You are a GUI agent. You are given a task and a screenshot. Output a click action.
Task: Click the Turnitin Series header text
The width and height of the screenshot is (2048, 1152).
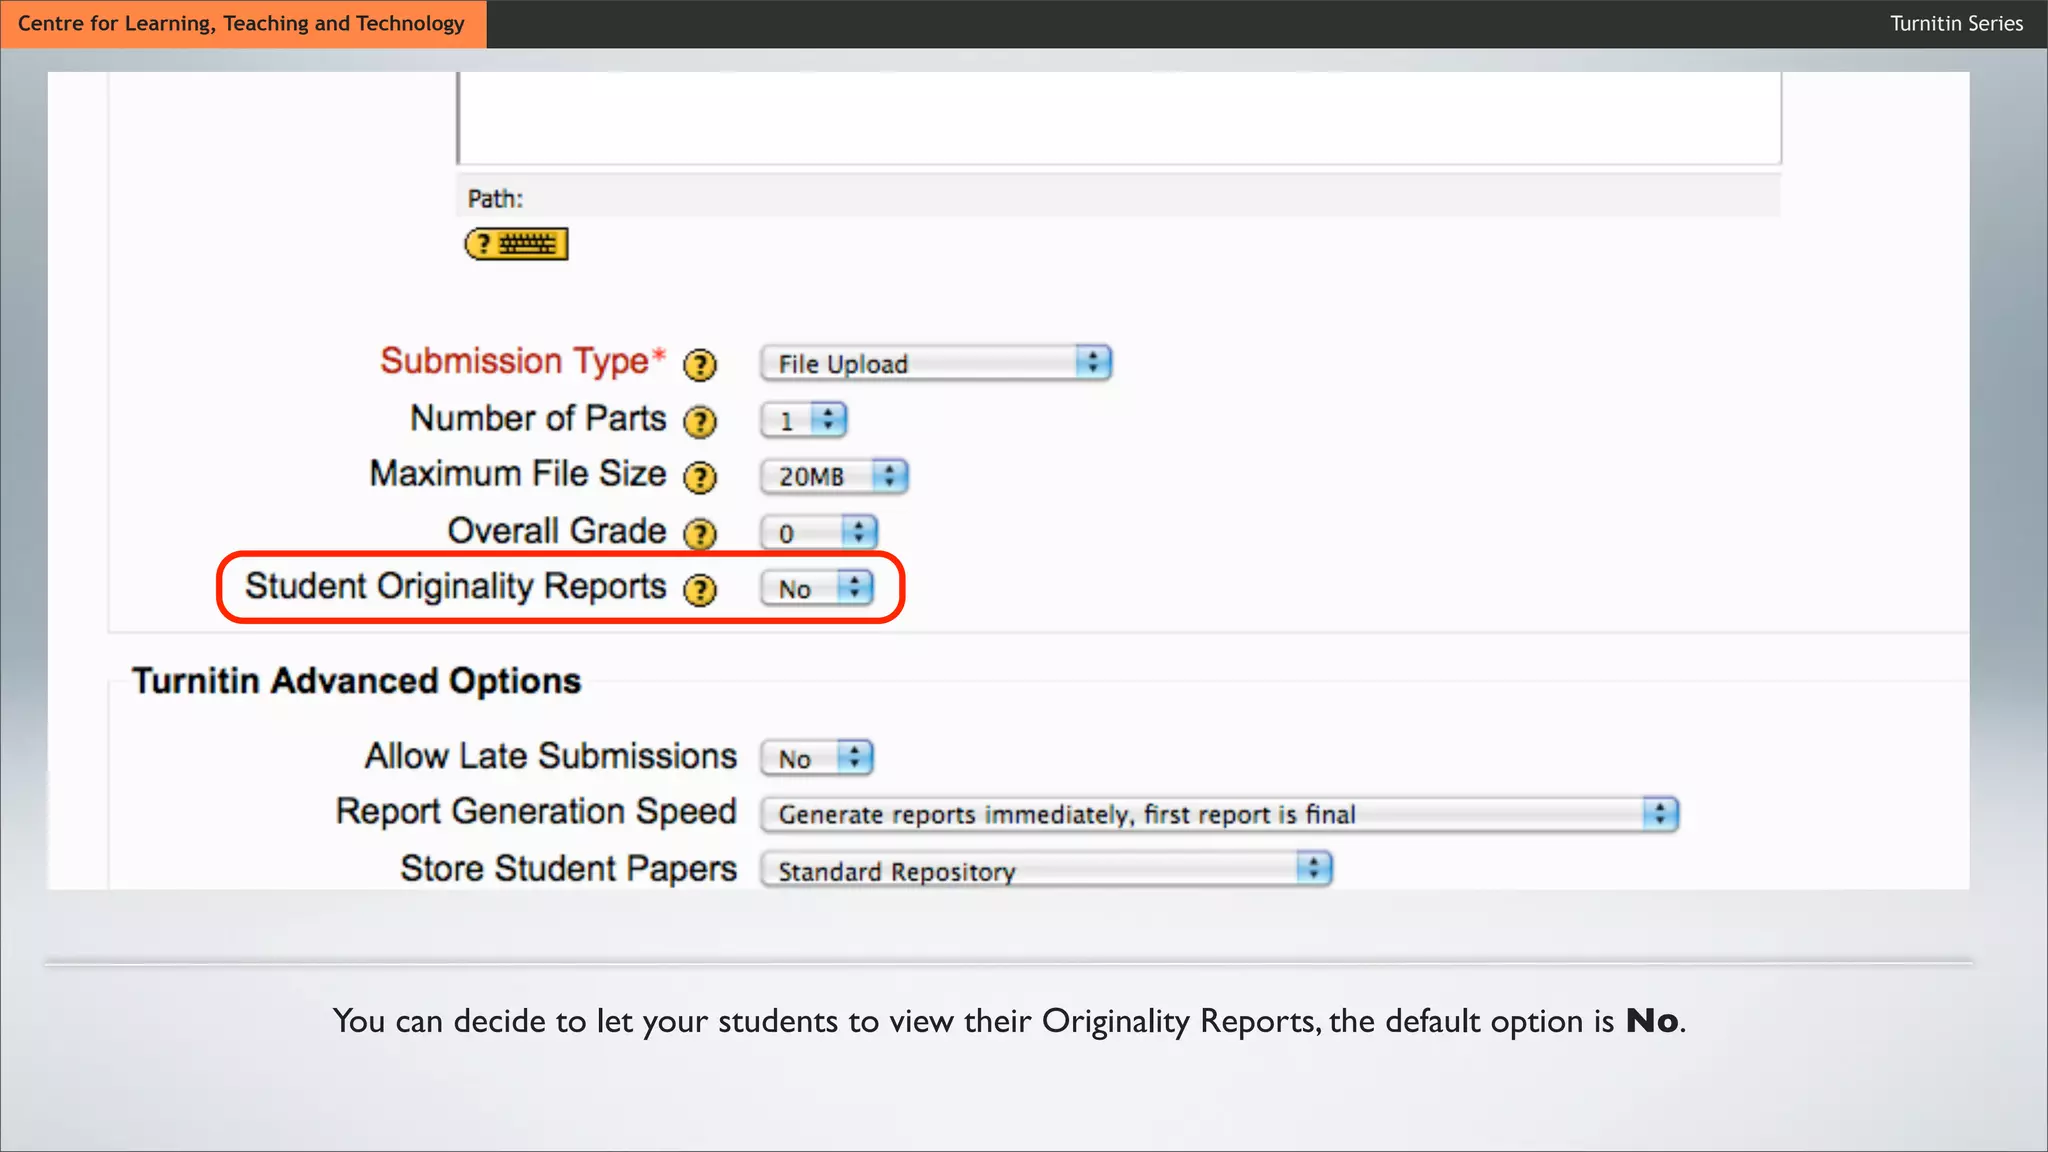(x=1956, y=23)
